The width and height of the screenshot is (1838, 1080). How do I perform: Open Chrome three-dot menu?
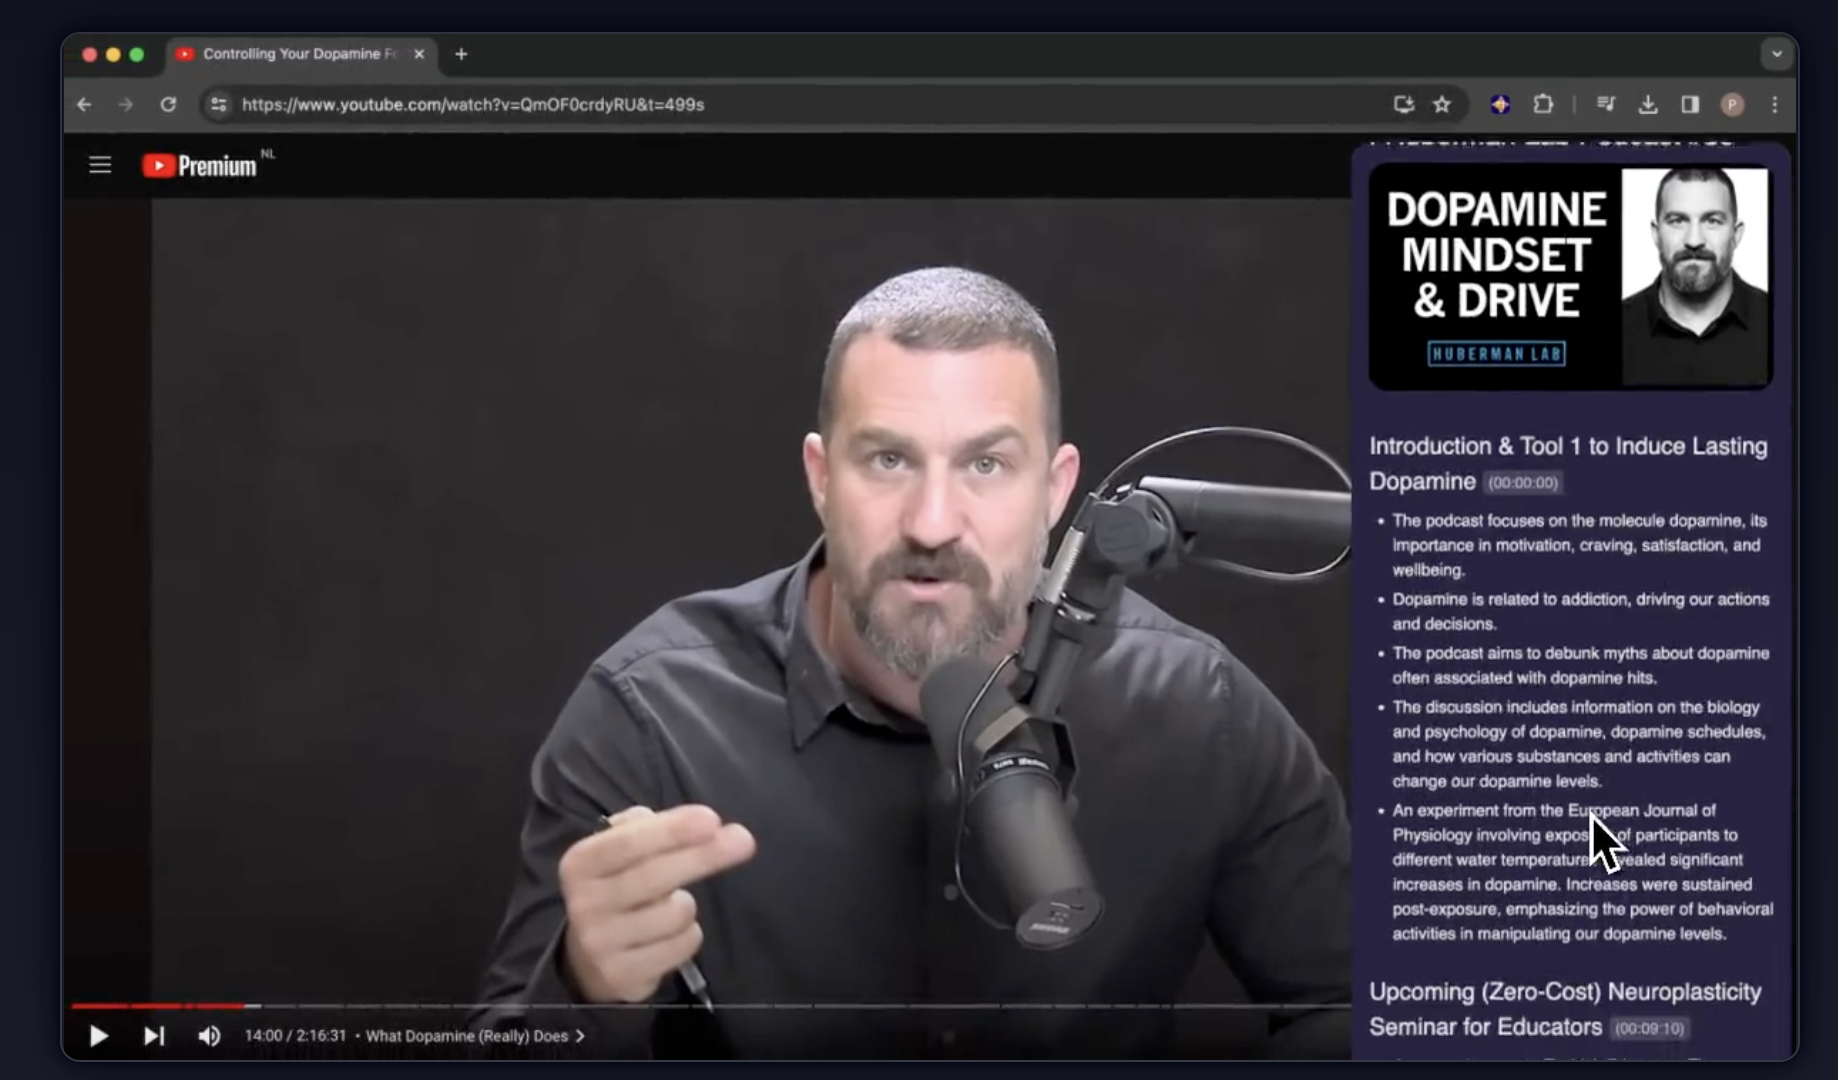tap(1775, 104)
